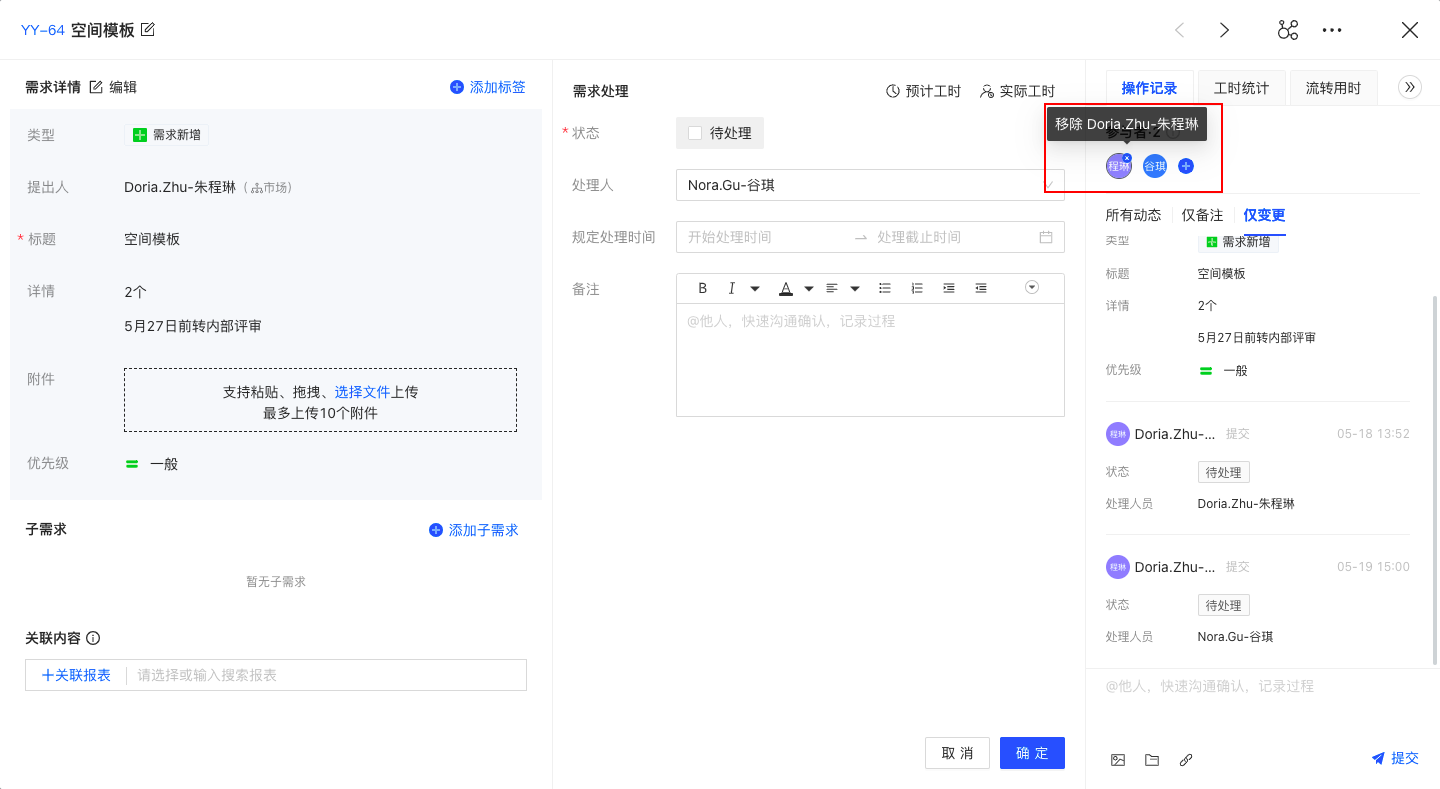Collapse the right panel with double chevron

pos(1410,87)
